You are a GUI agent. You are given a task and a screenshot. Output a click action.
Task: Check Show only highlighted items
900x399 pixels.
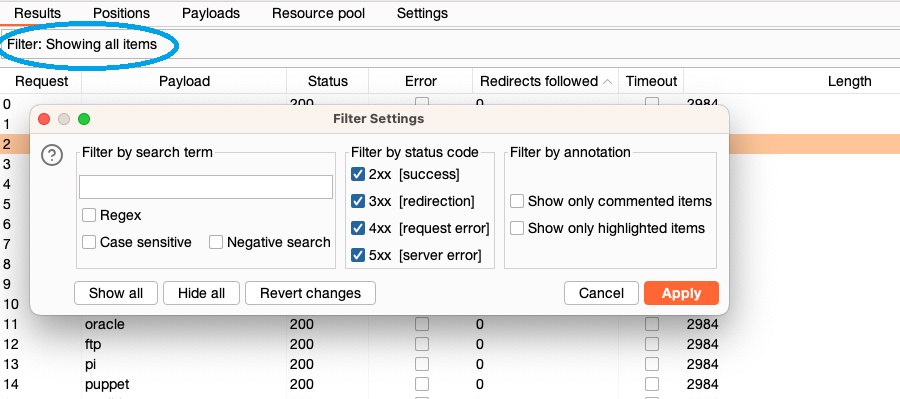pyautogui.click(x=517, y=228)
